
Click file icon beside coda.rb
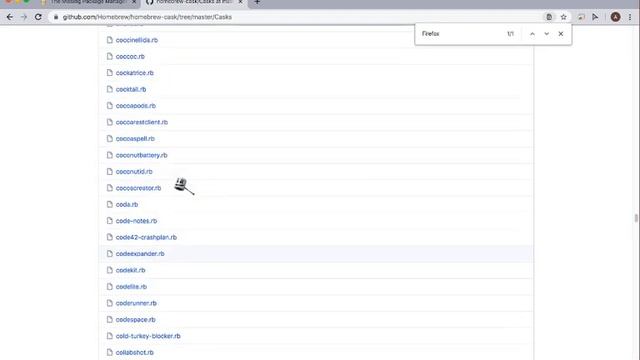(109, 204)
